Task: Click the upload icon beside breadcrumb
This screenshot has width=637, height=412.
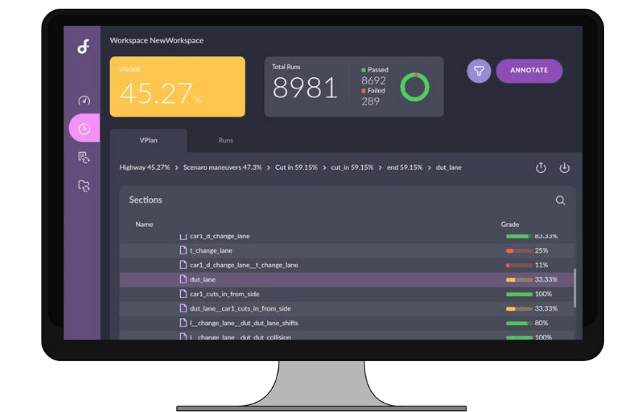Action: pos(541,168)
